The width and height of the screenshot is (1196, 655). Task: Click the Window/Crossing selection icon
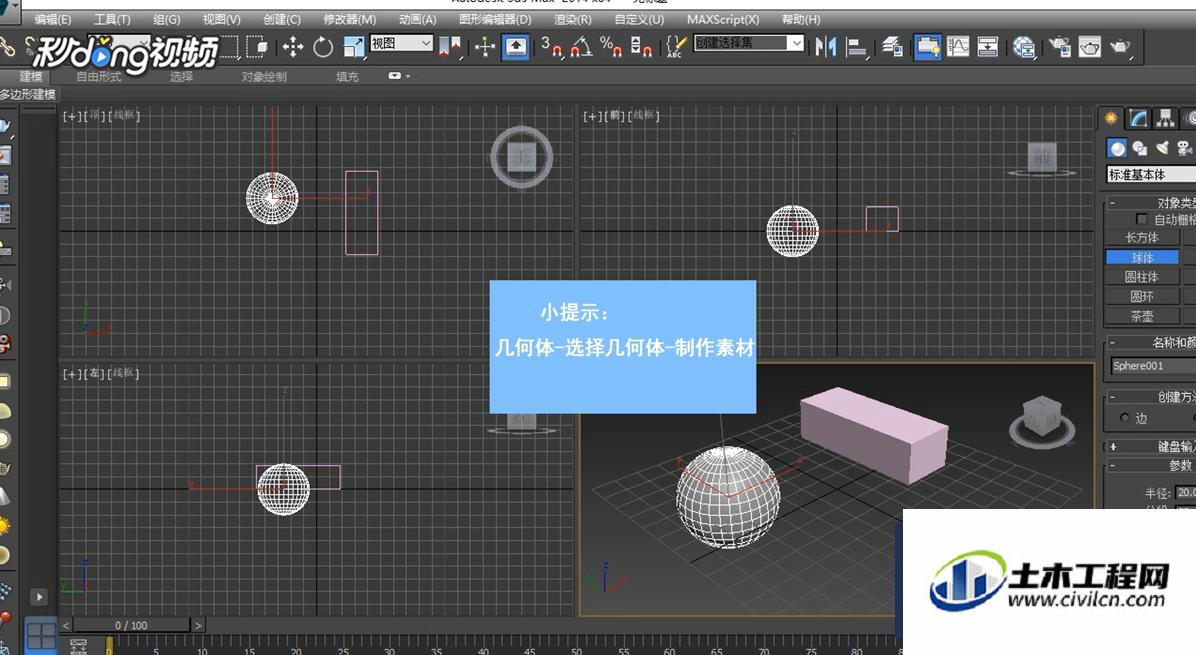click(x=259, y=47)
